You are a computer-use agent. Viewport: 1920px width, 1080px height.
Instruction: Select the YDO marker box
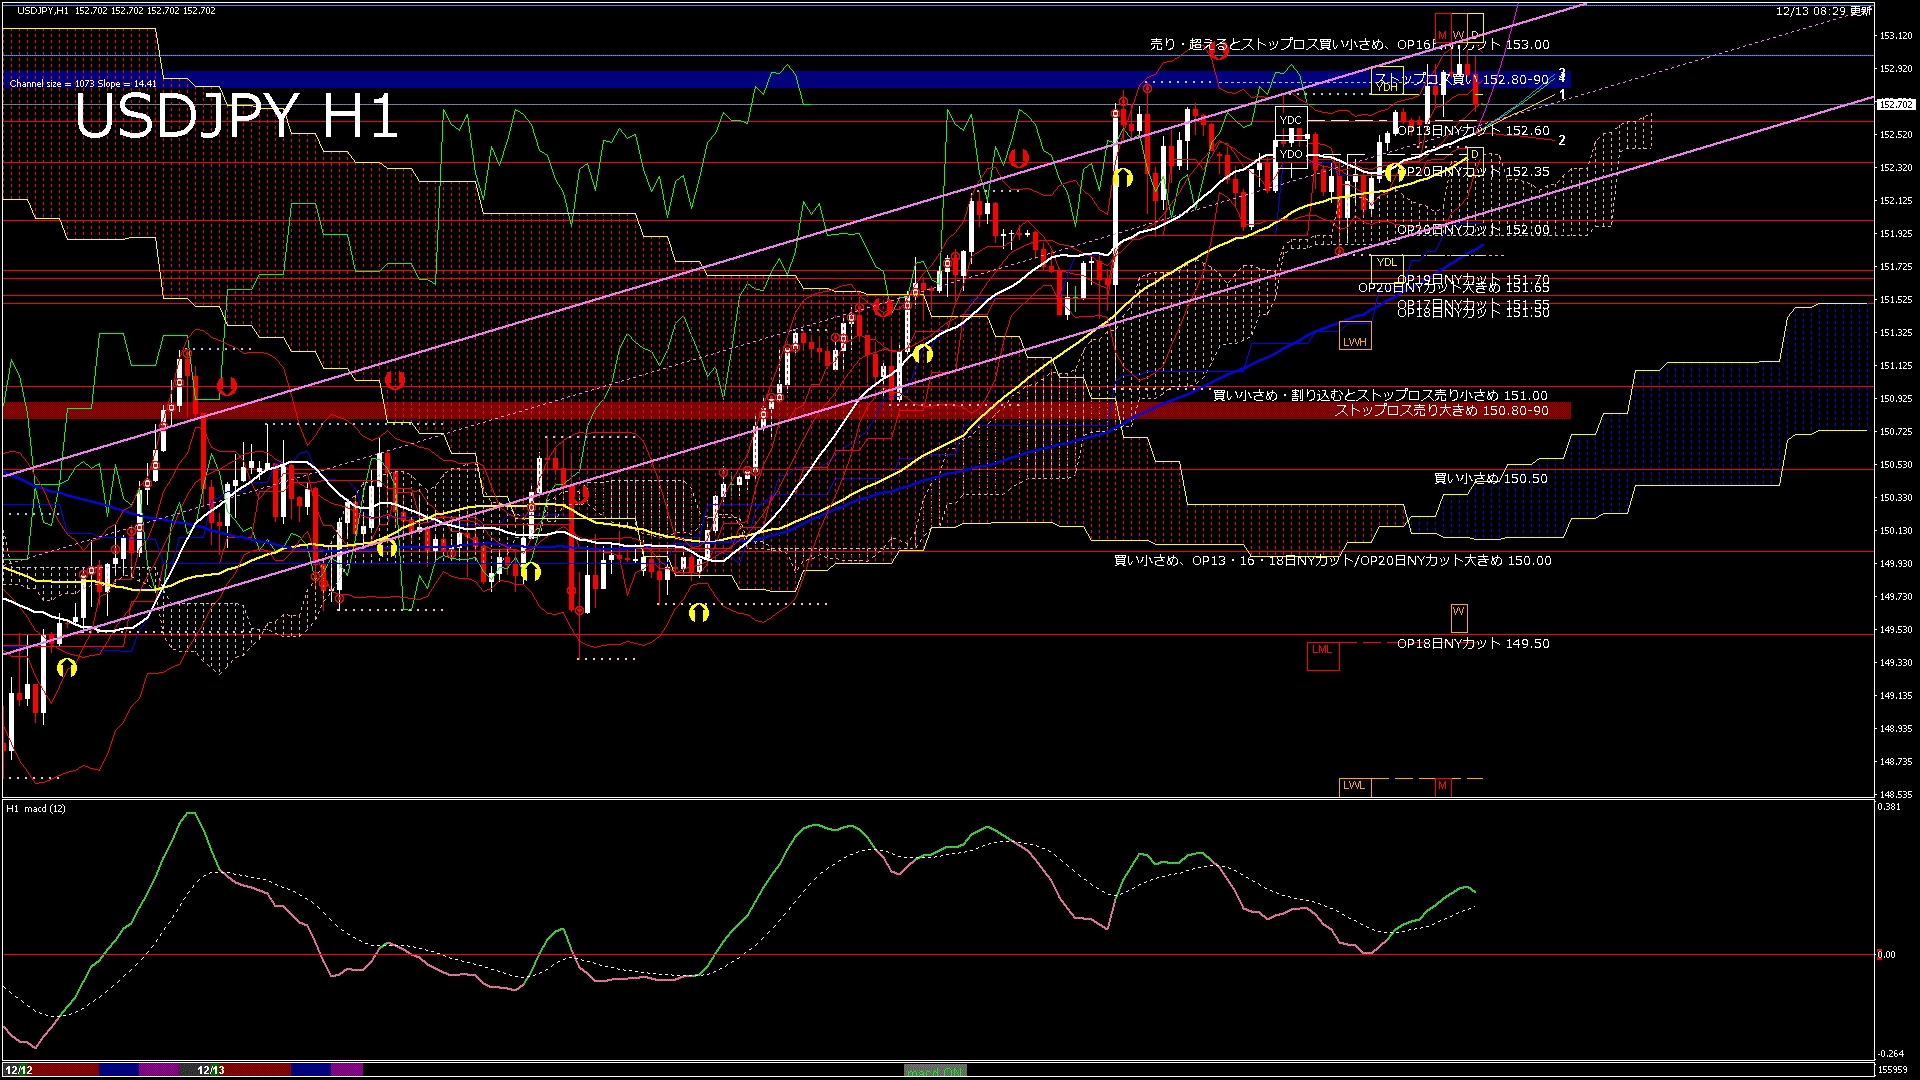tap(1291, 154)
